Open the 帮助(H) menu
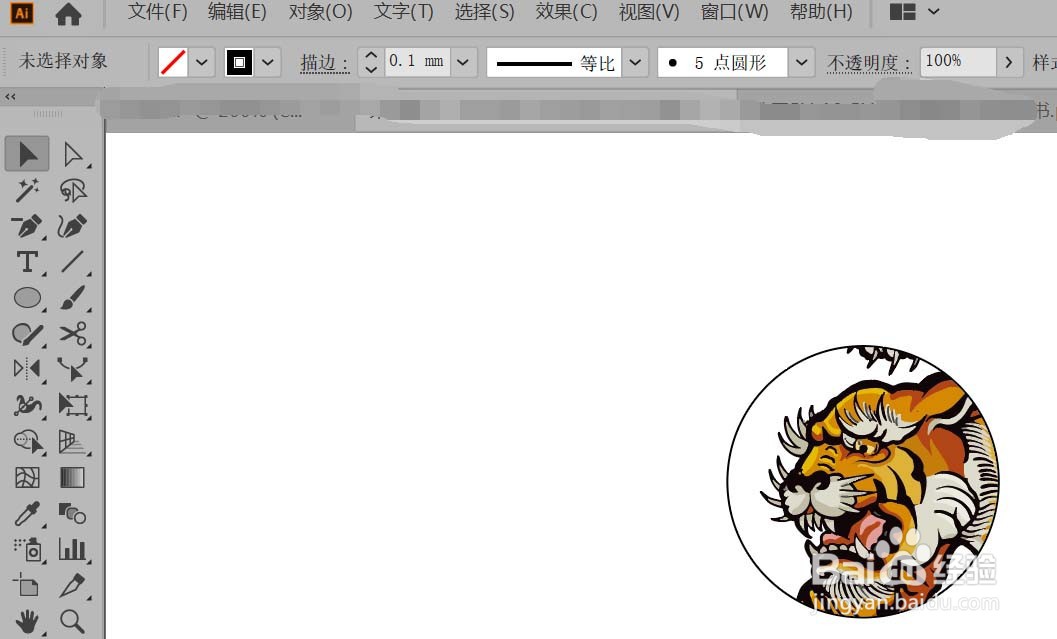The image size is (1057, 639). click(821, 12)
